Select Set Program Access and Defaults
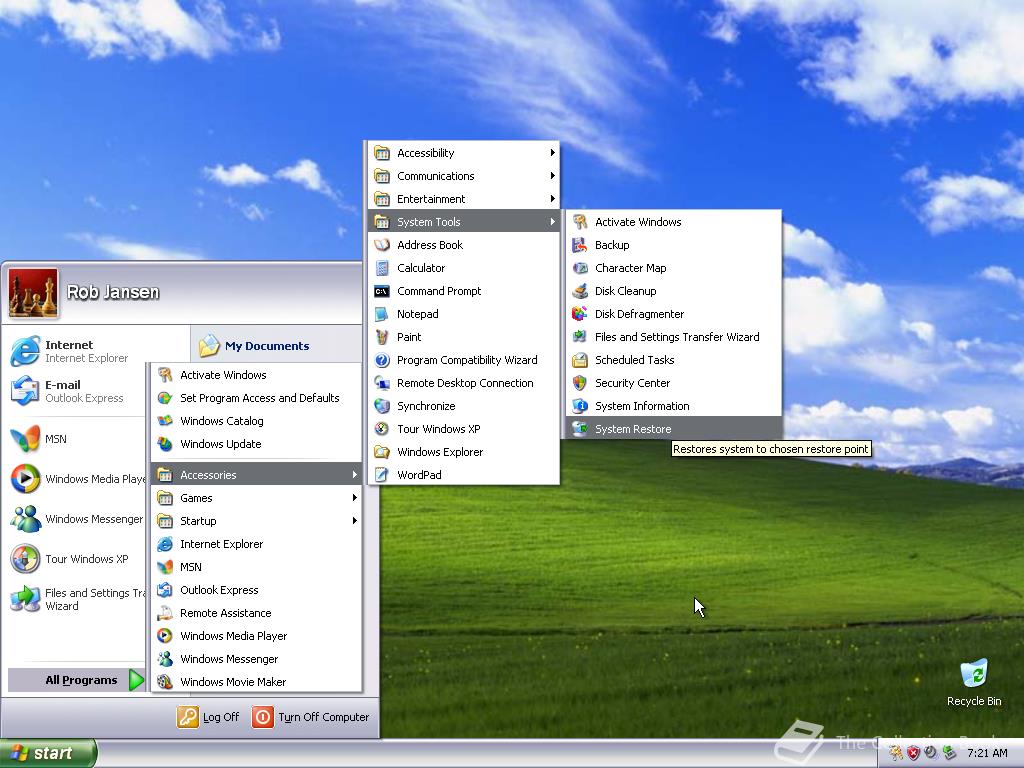1024x768 pixels. click(x=256, y=398)
